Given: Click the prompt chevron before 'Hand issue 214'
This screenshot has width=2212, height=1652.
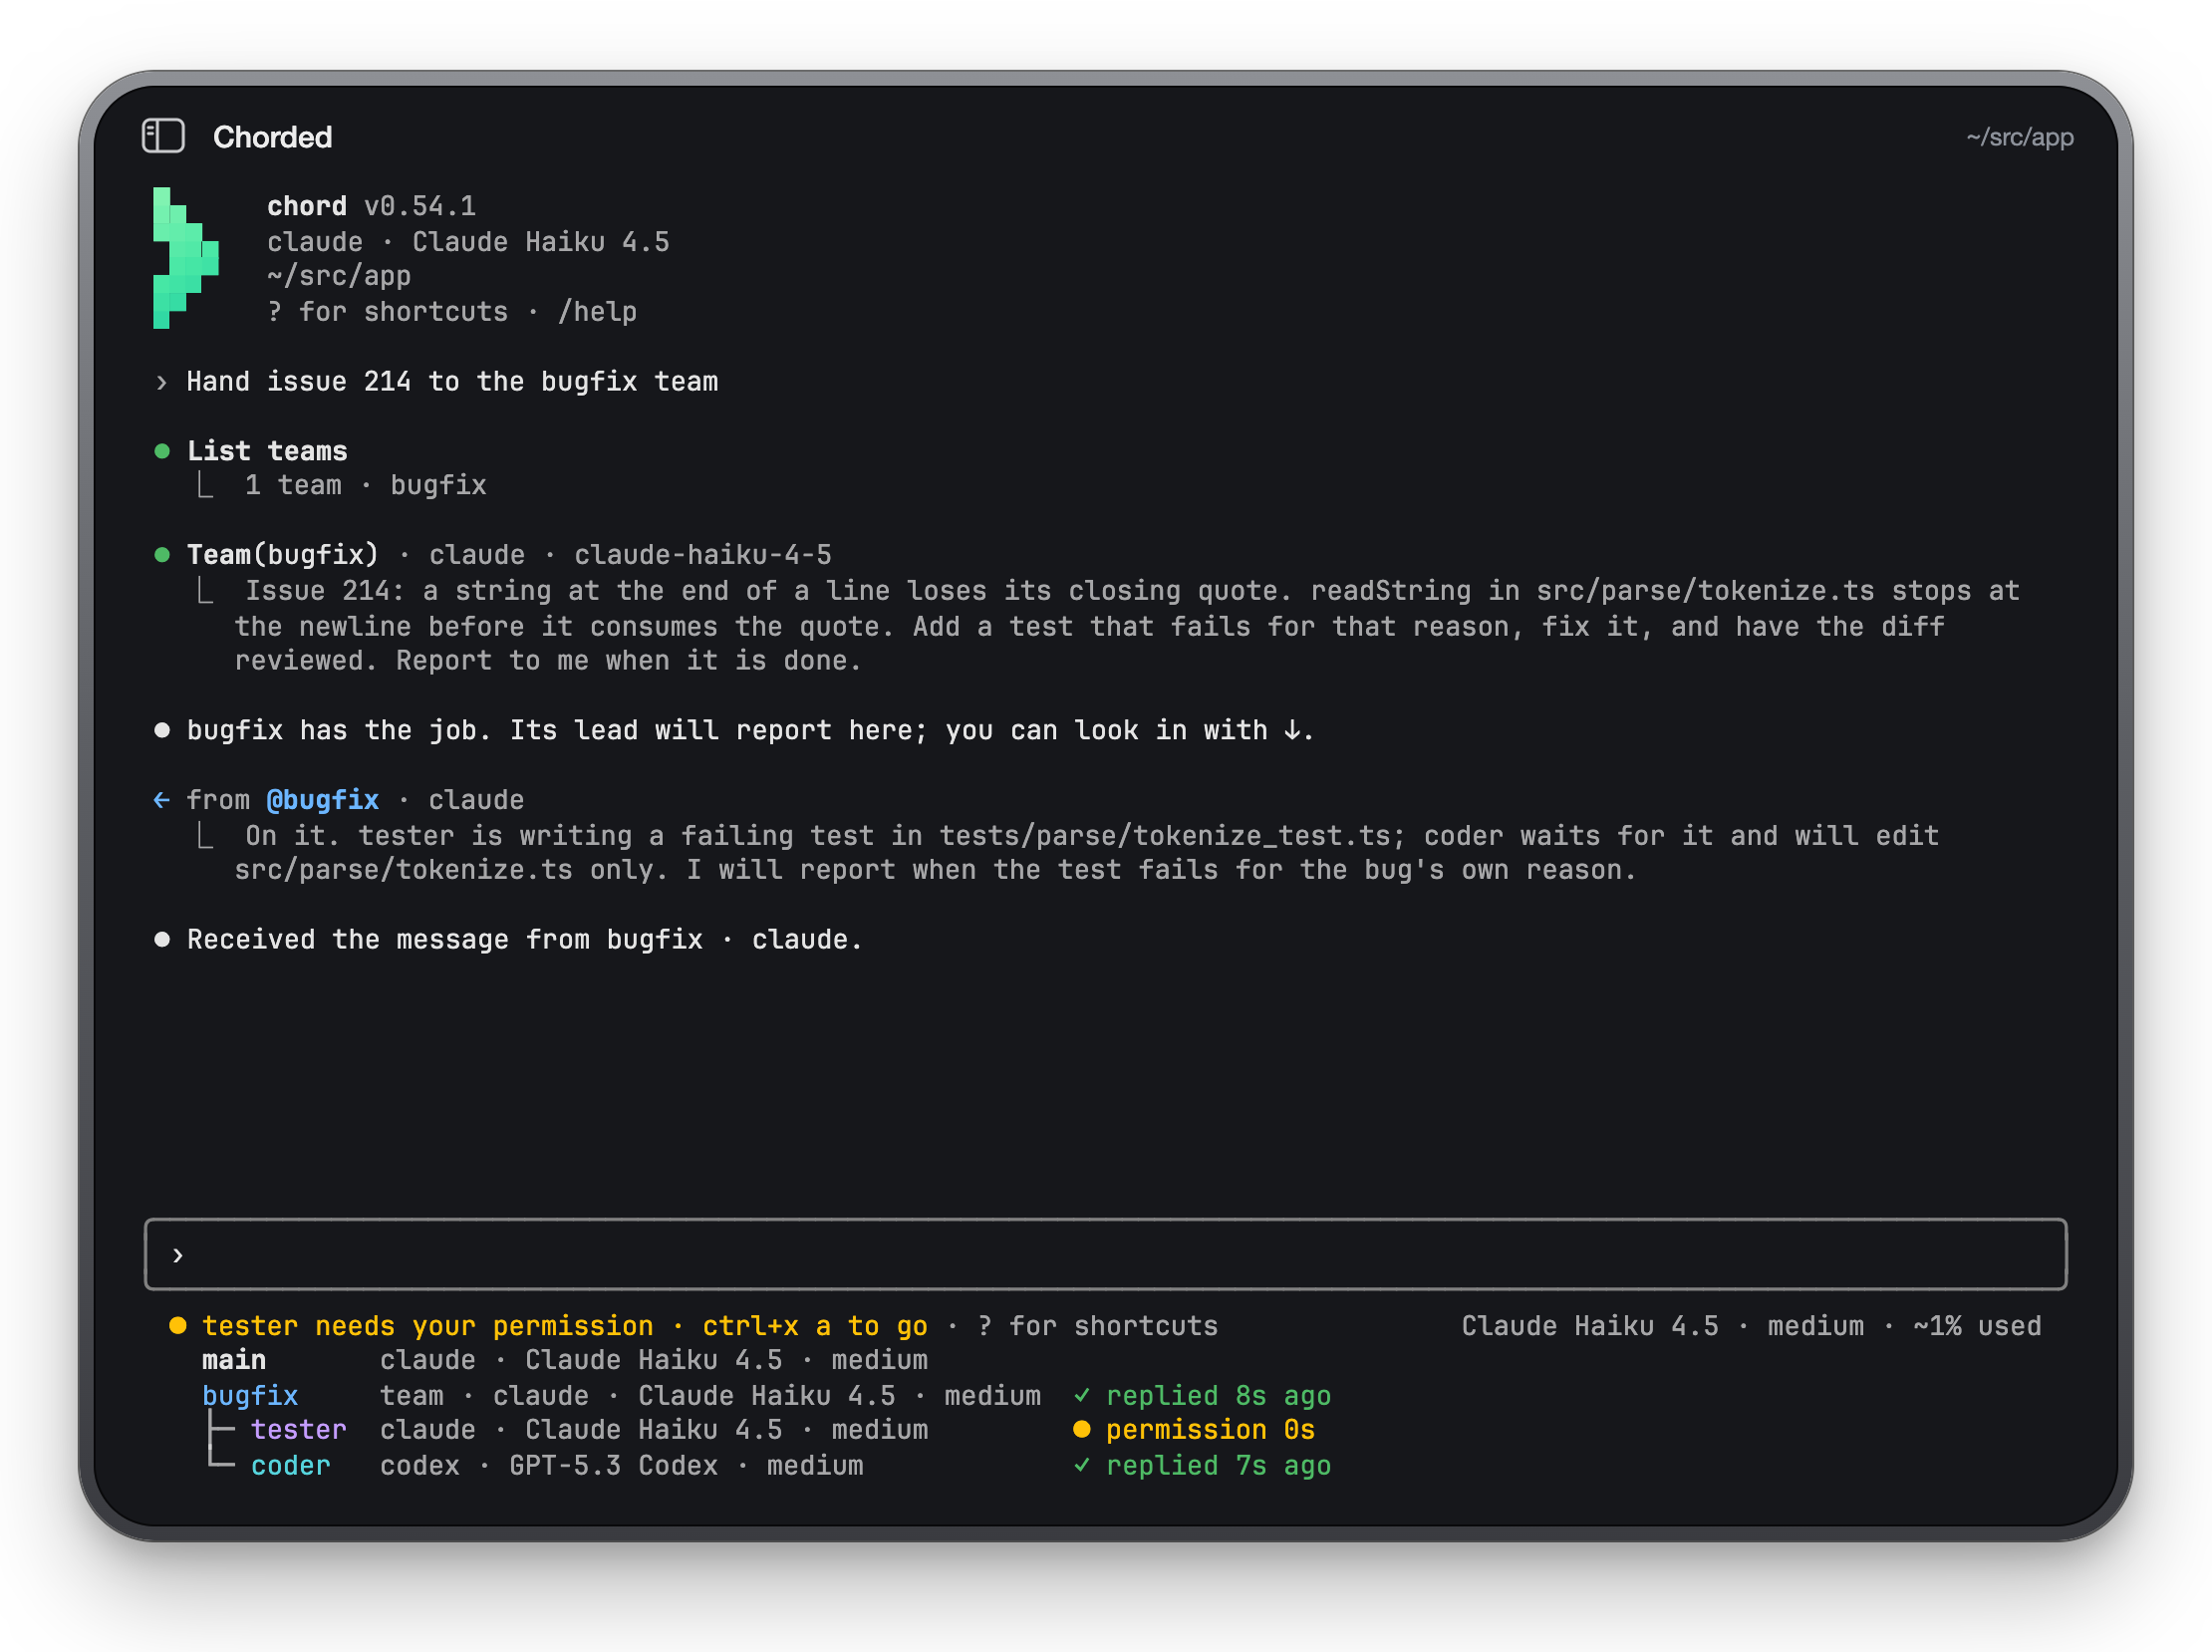Looking at the screenshot, I should click(x=162, y=382).
